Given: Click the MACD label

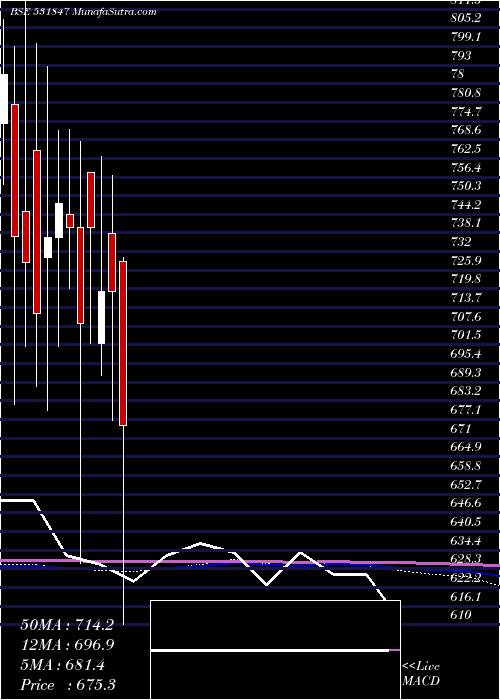Looking at the screenshot, I should (x=421, y=681).
